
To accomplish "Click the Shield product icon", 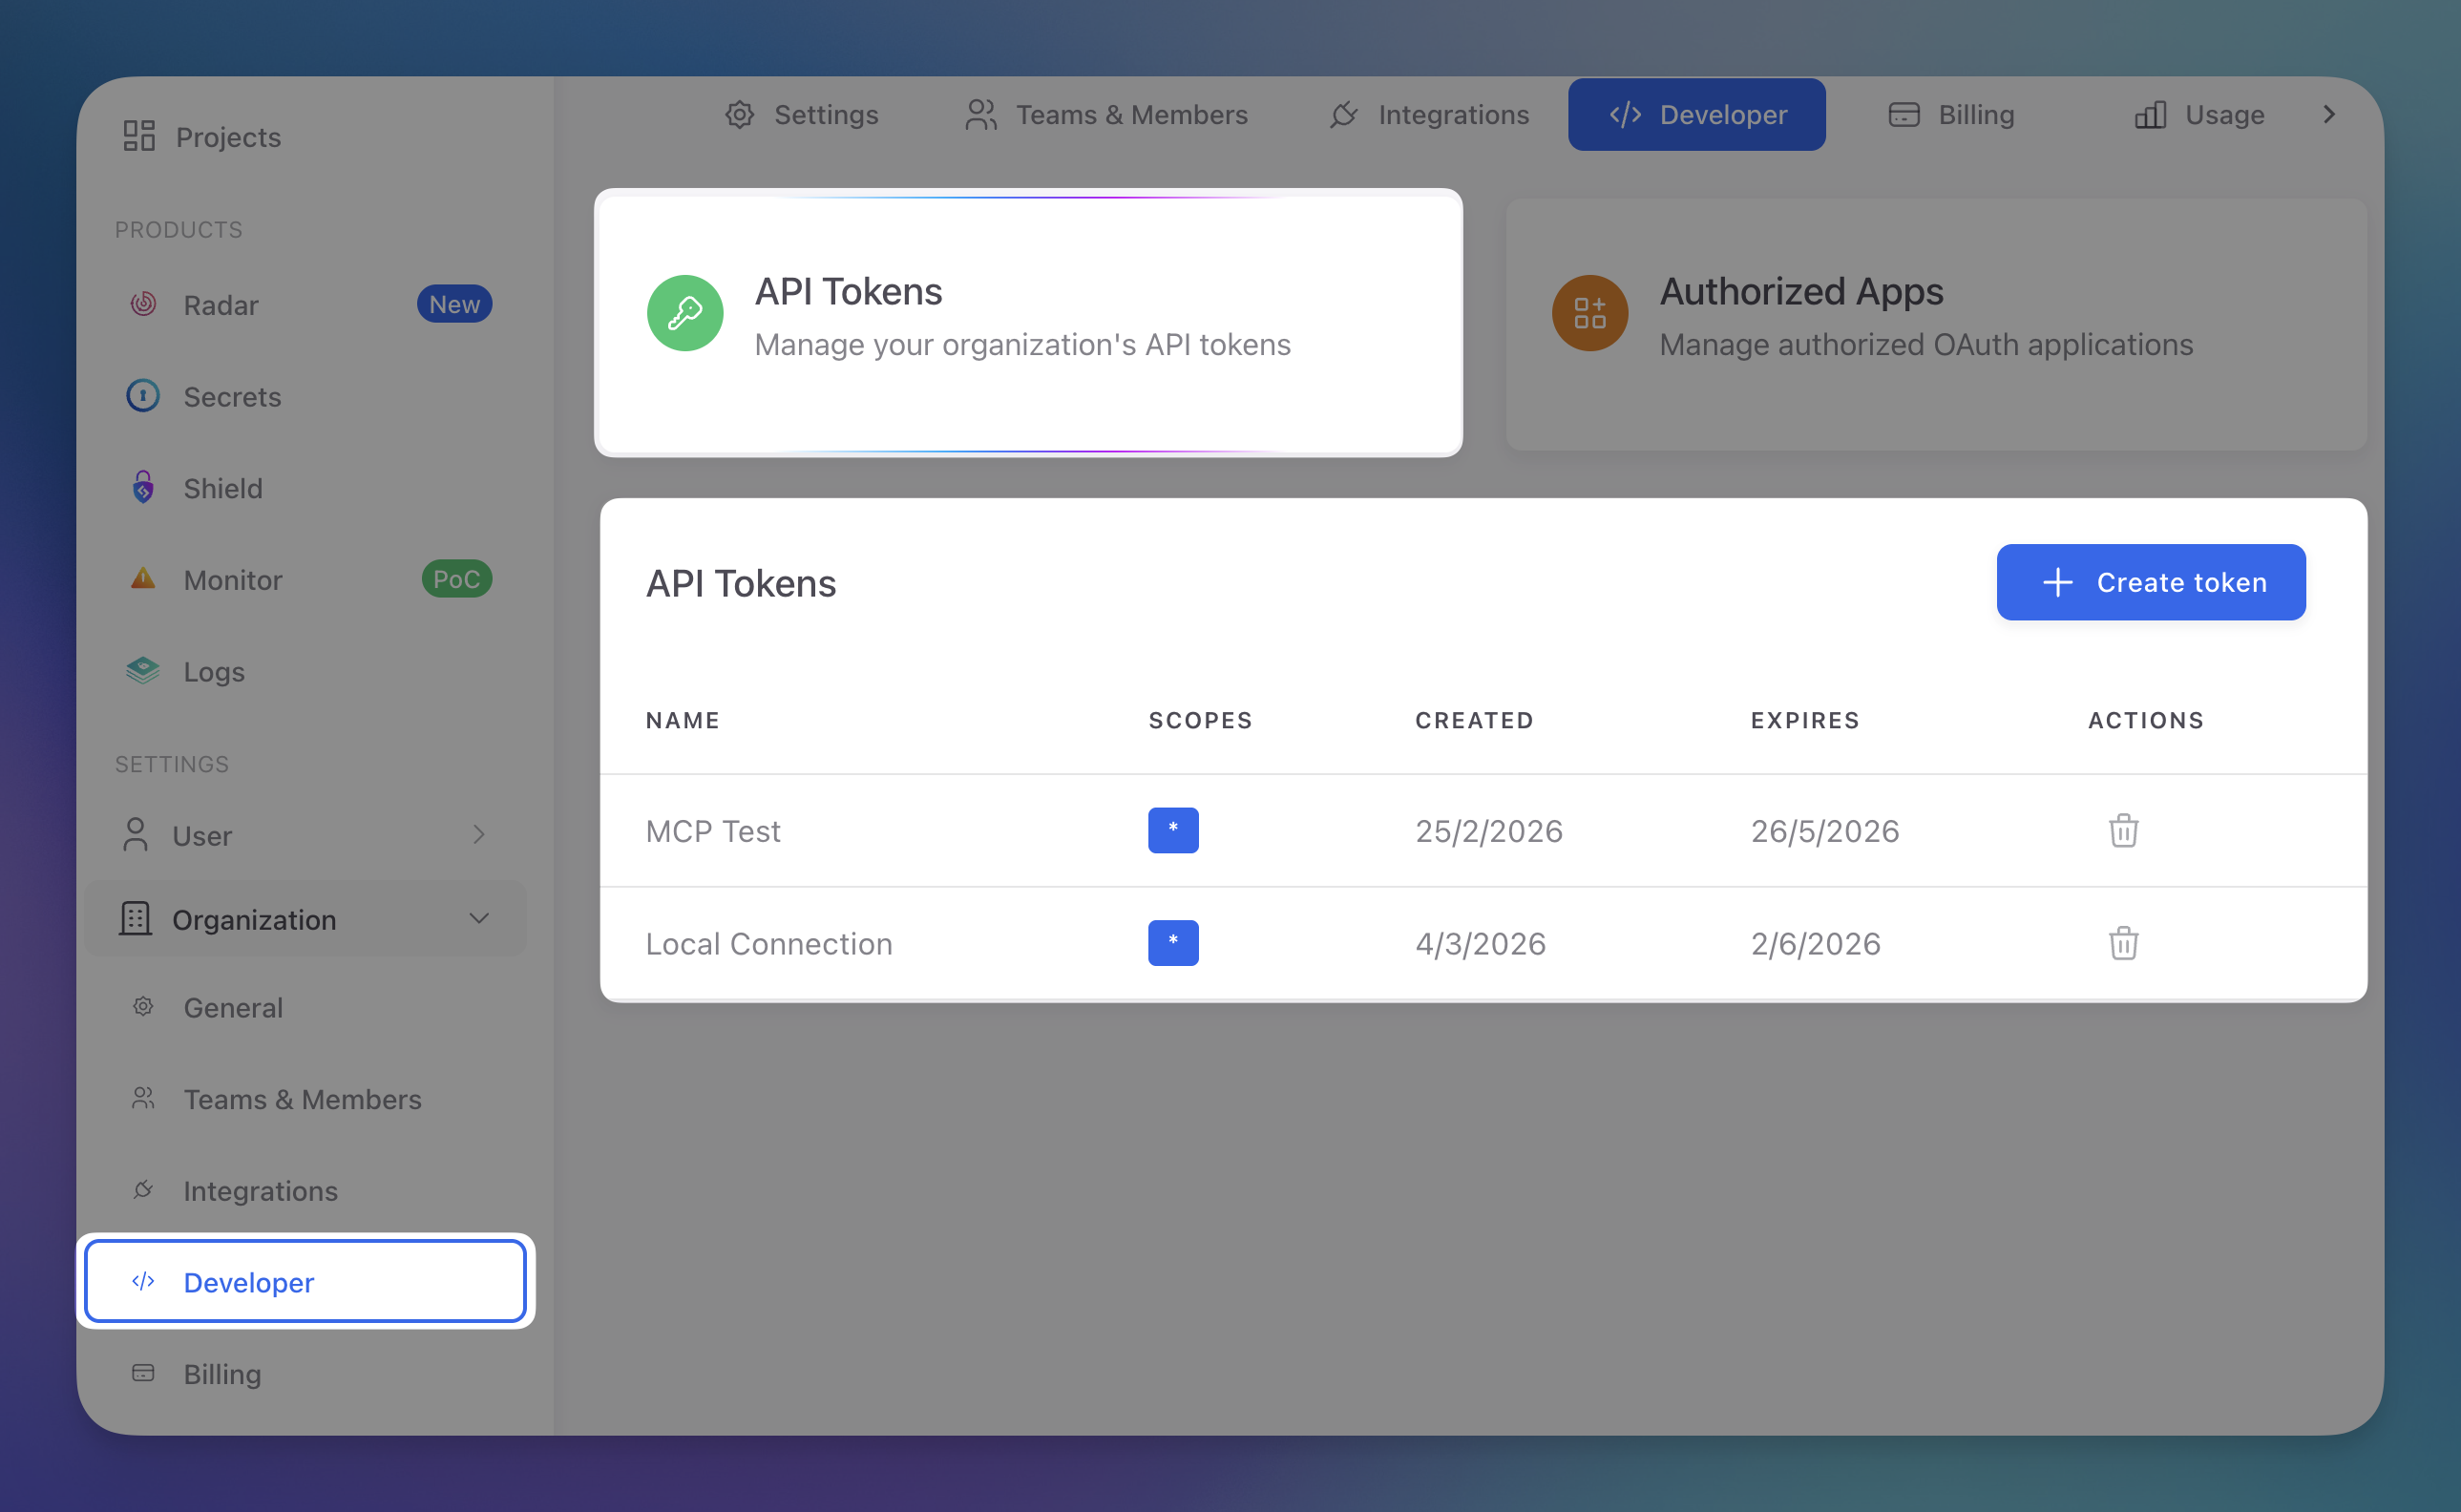I will (143, 488).
